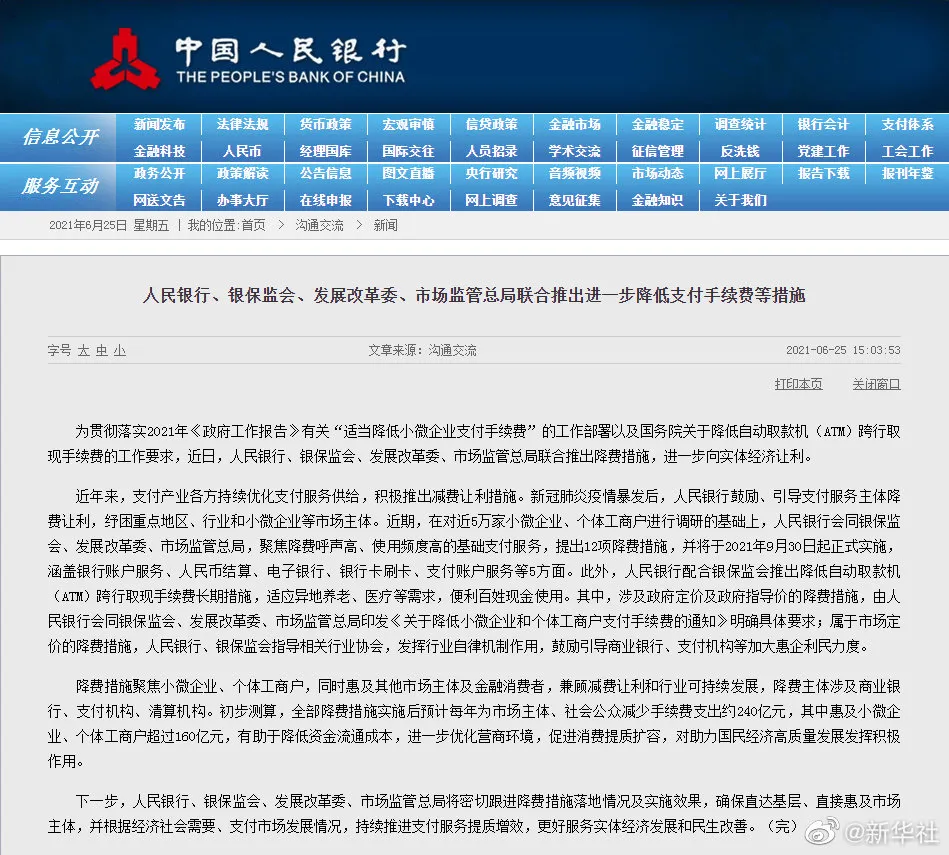Click 关闭窗口 to close the page
The width and height of the screenshot is (949, 855).
click(x=875, y=383)
